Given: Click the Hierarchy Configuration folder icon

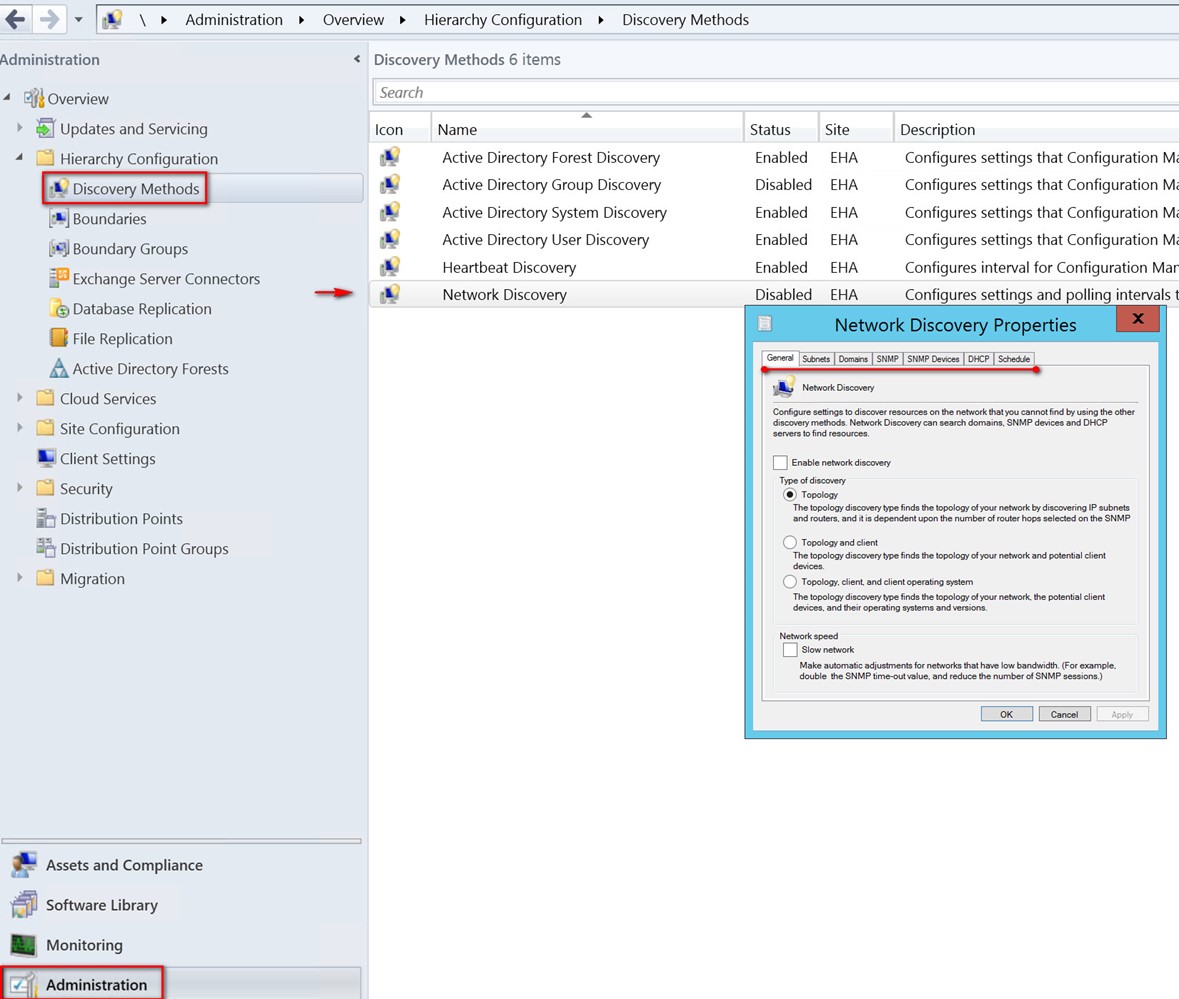Looking at the screenshot, I should tap(46, 159).
